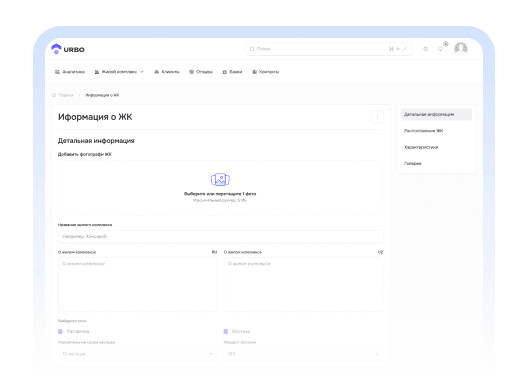
Task: Check the Ипотека checkbox
Action: pyautogui.click(x=226, y=331)
